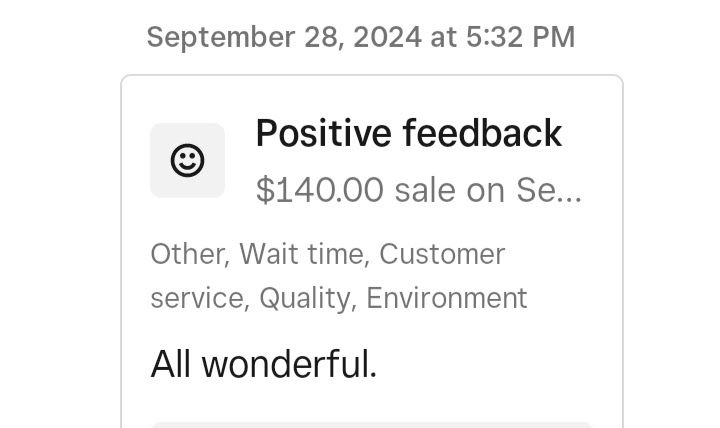Image resolution: width=720 pixels, height=428 pixels.
Task: Click the word "Positive" in card title
Action: pyautogui.click(x=323, y=134)
